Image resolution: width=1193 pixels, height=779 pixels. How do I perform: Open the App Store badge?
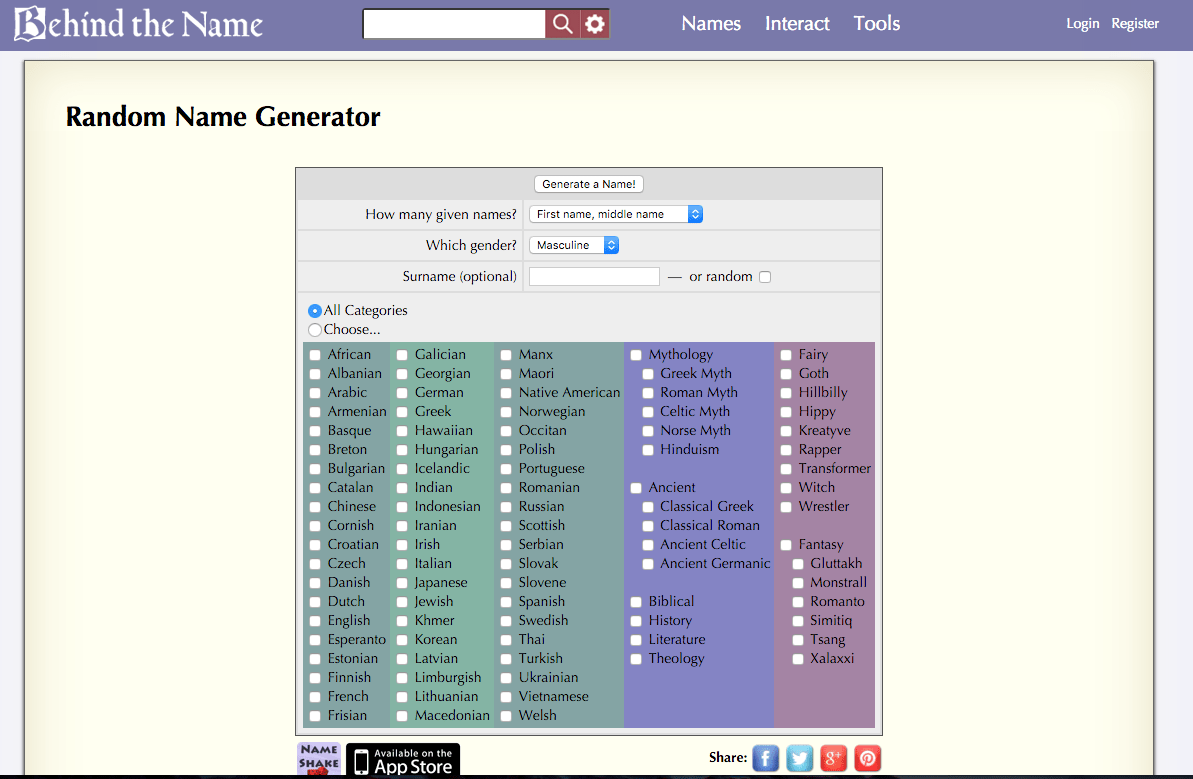click(403, 759)
